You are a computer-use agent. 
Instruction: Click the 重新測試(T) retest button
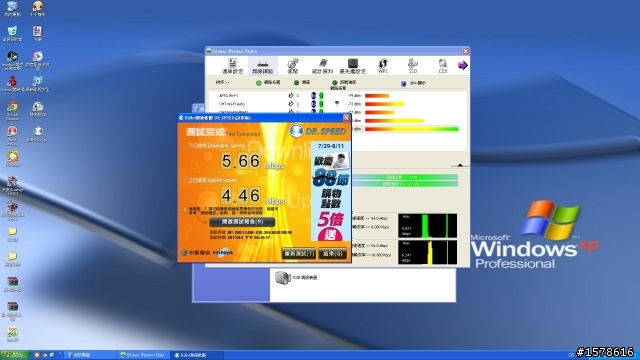(299, 254)
